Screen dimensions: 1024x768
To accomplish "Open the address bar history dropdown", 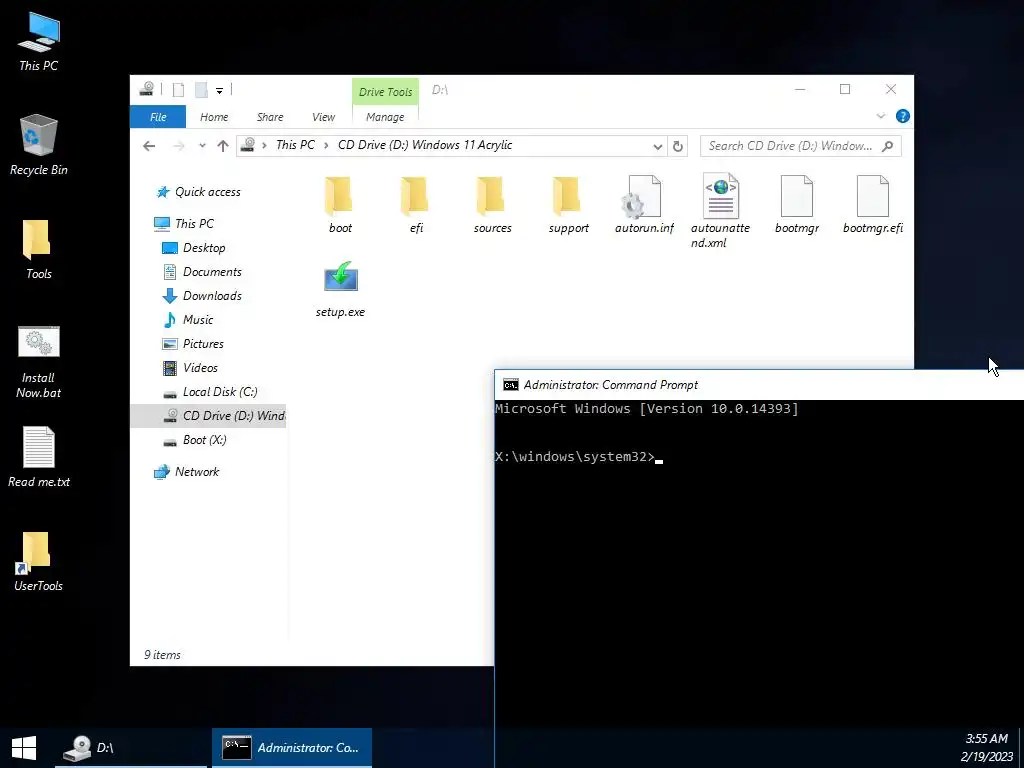I will point(658,146).
